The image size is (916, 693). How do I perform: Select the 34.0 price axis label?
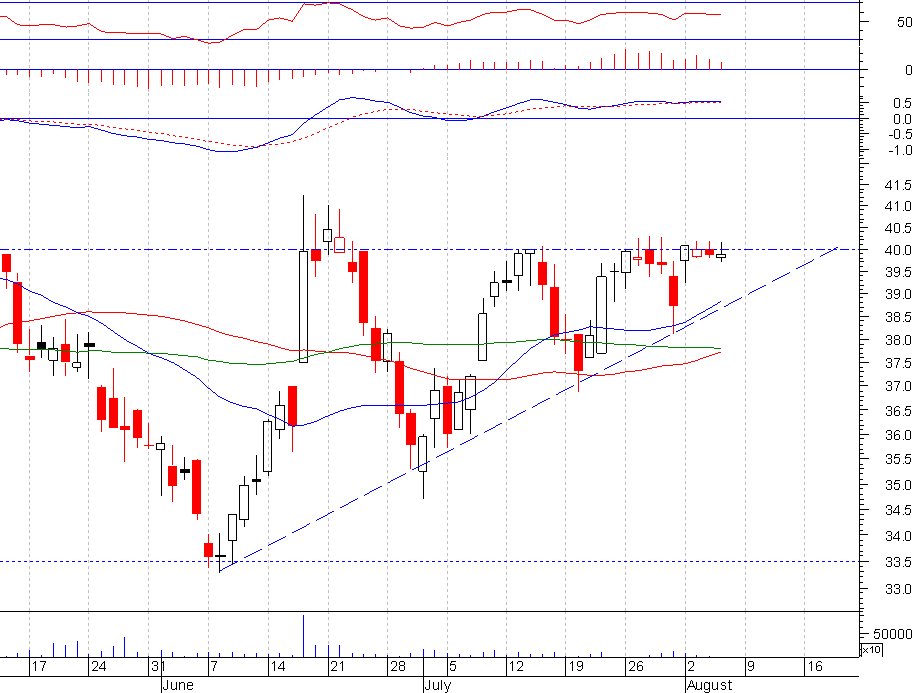(898, 536)
